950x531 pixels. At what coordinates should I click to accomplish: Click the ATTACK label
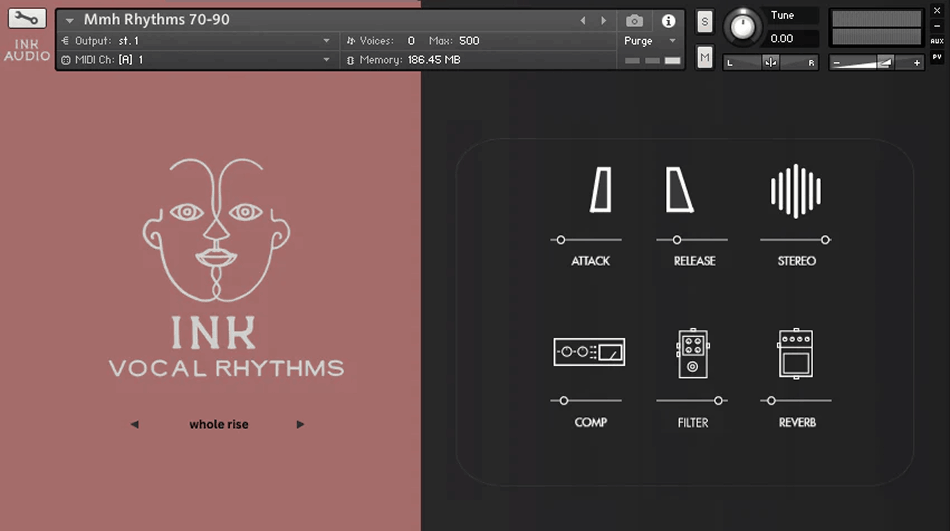pos(590,261)
